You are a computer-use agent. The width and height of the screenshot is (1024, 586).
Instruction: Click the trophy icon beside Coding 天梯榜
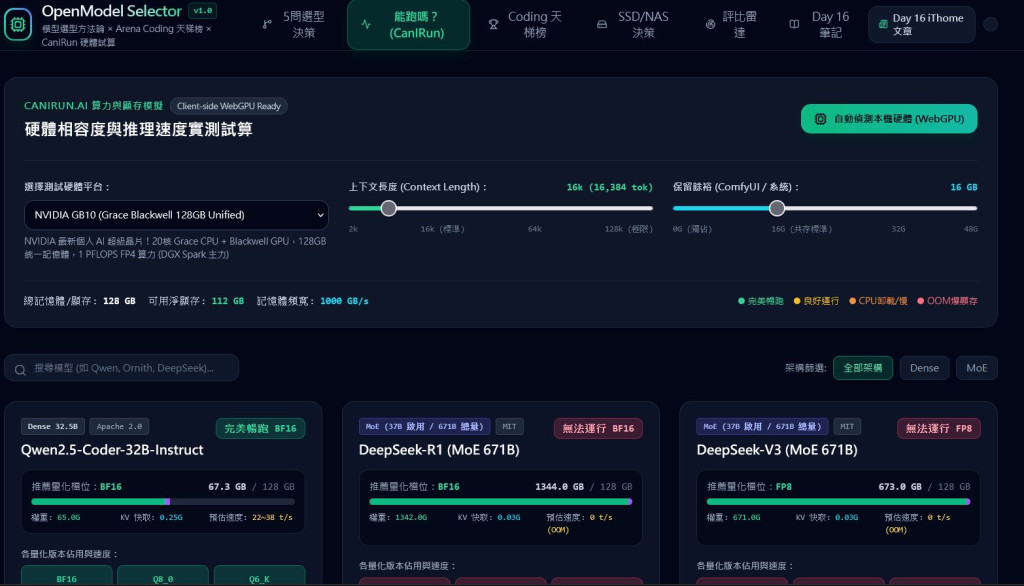pyautogui.click(x=493, y=24)
